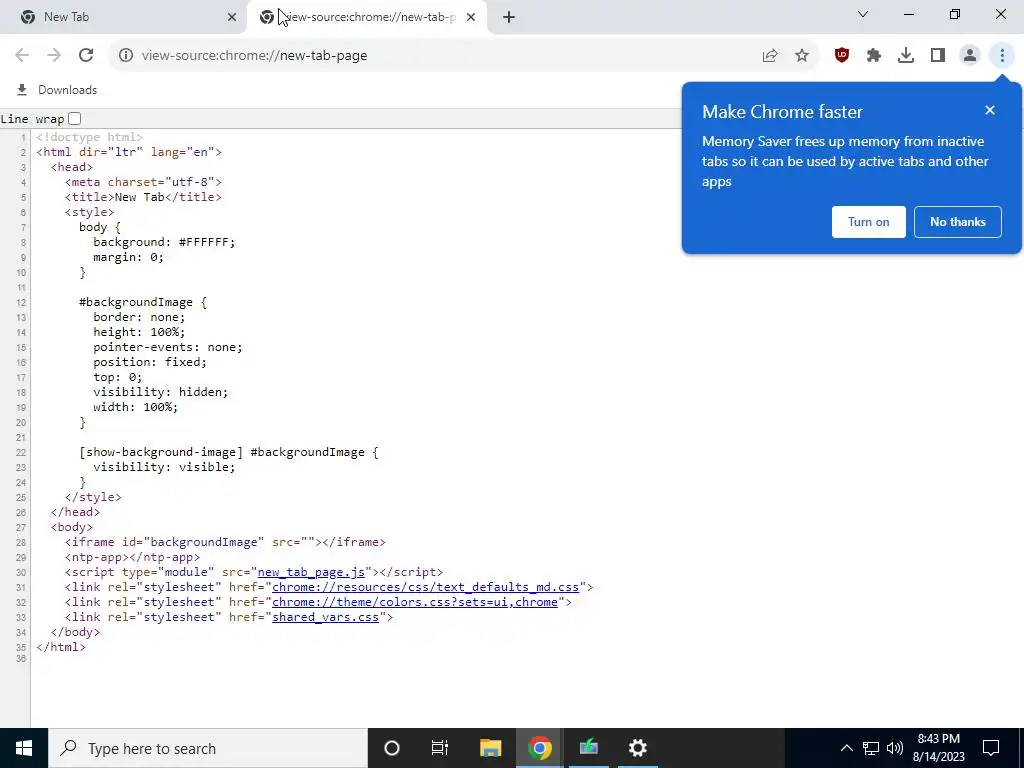
Task: Click the background: #FFFFFF; line
Action: [164, 242]
